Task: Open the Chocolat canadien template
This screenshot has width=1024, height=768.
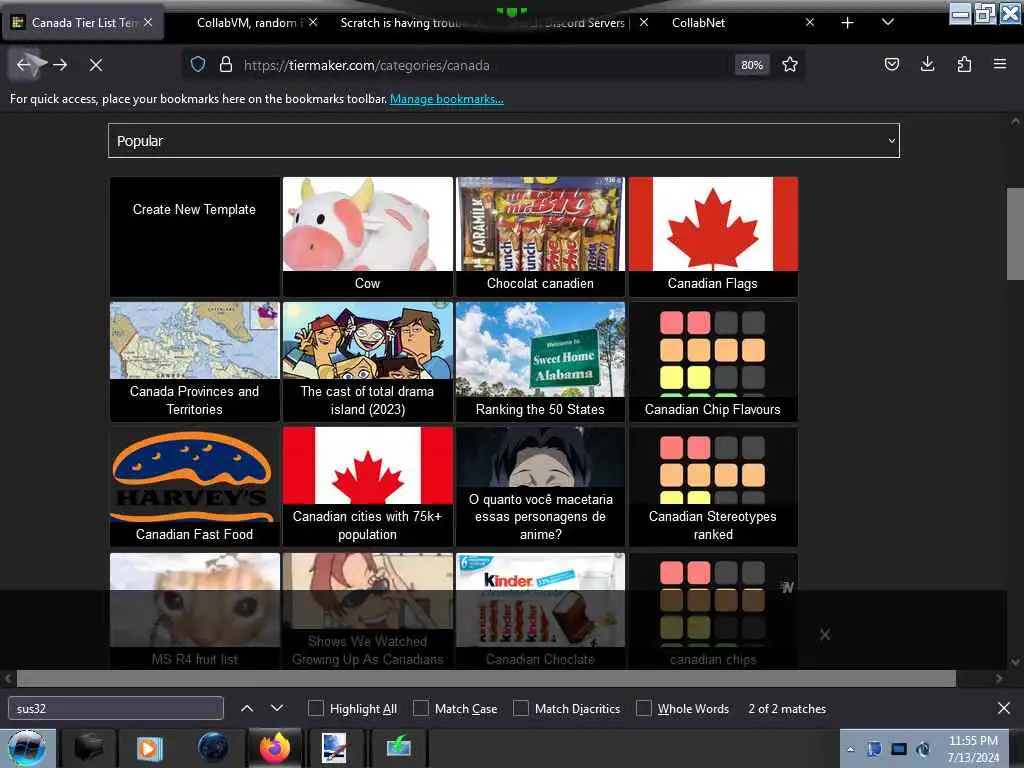Action: tap(540, 236)
